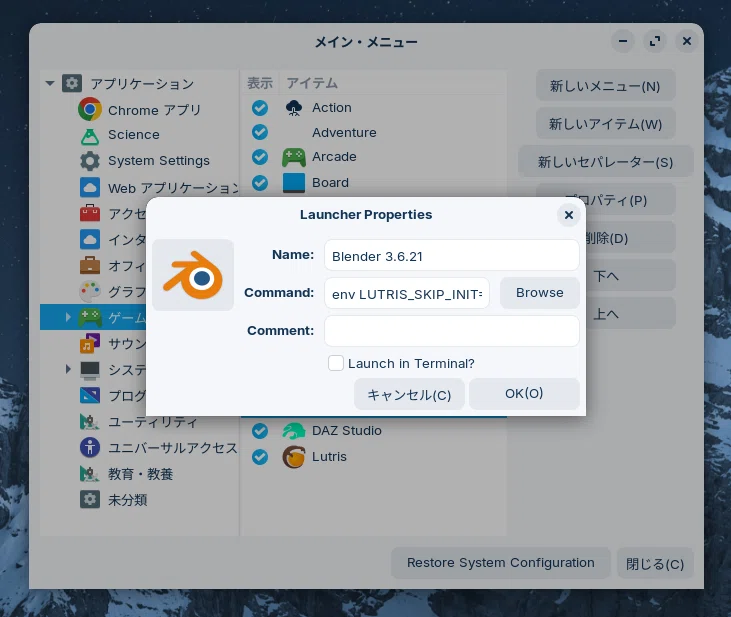The image size is (731, 617).
Task: Click the brown briefcase office icon
Action: coord(90,265)
